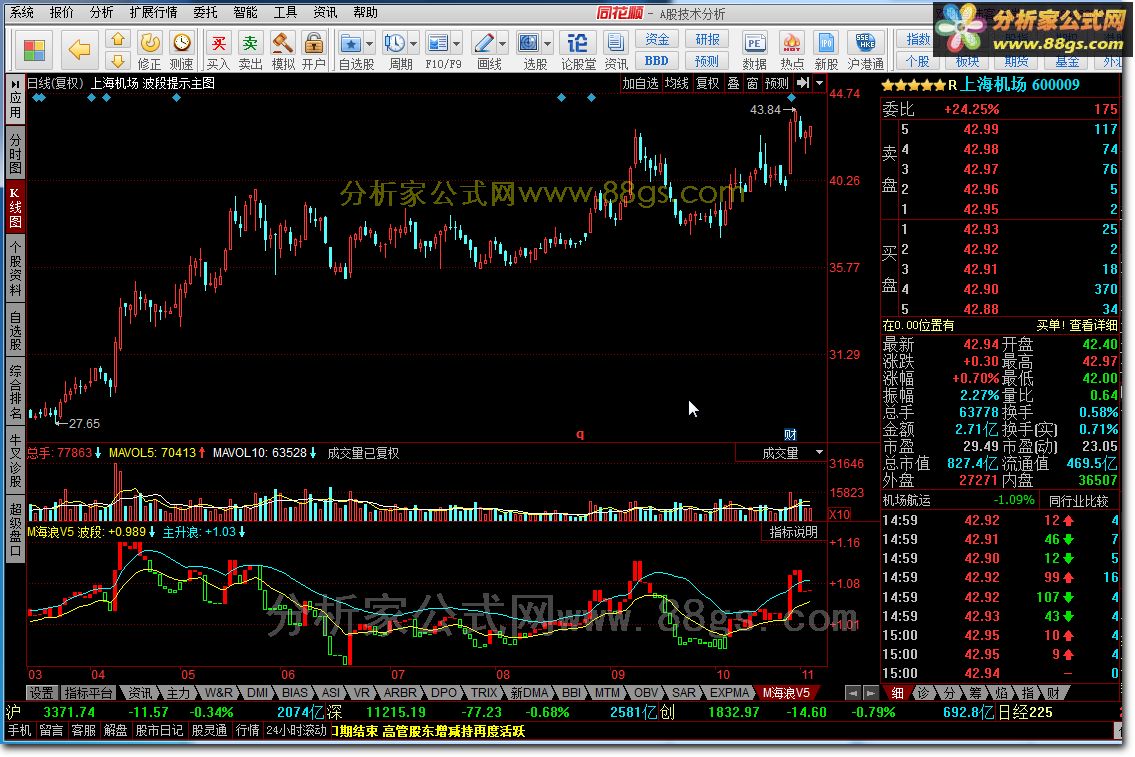Toggle 均线 moving average display

(x=677, y=83)
